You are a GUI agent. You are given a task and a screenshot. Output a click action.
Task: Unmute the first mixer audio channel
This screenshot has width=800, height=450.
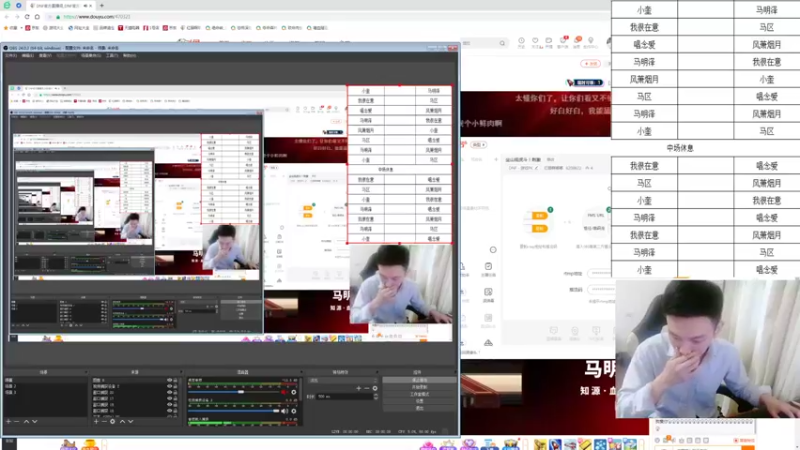point(284,392)
